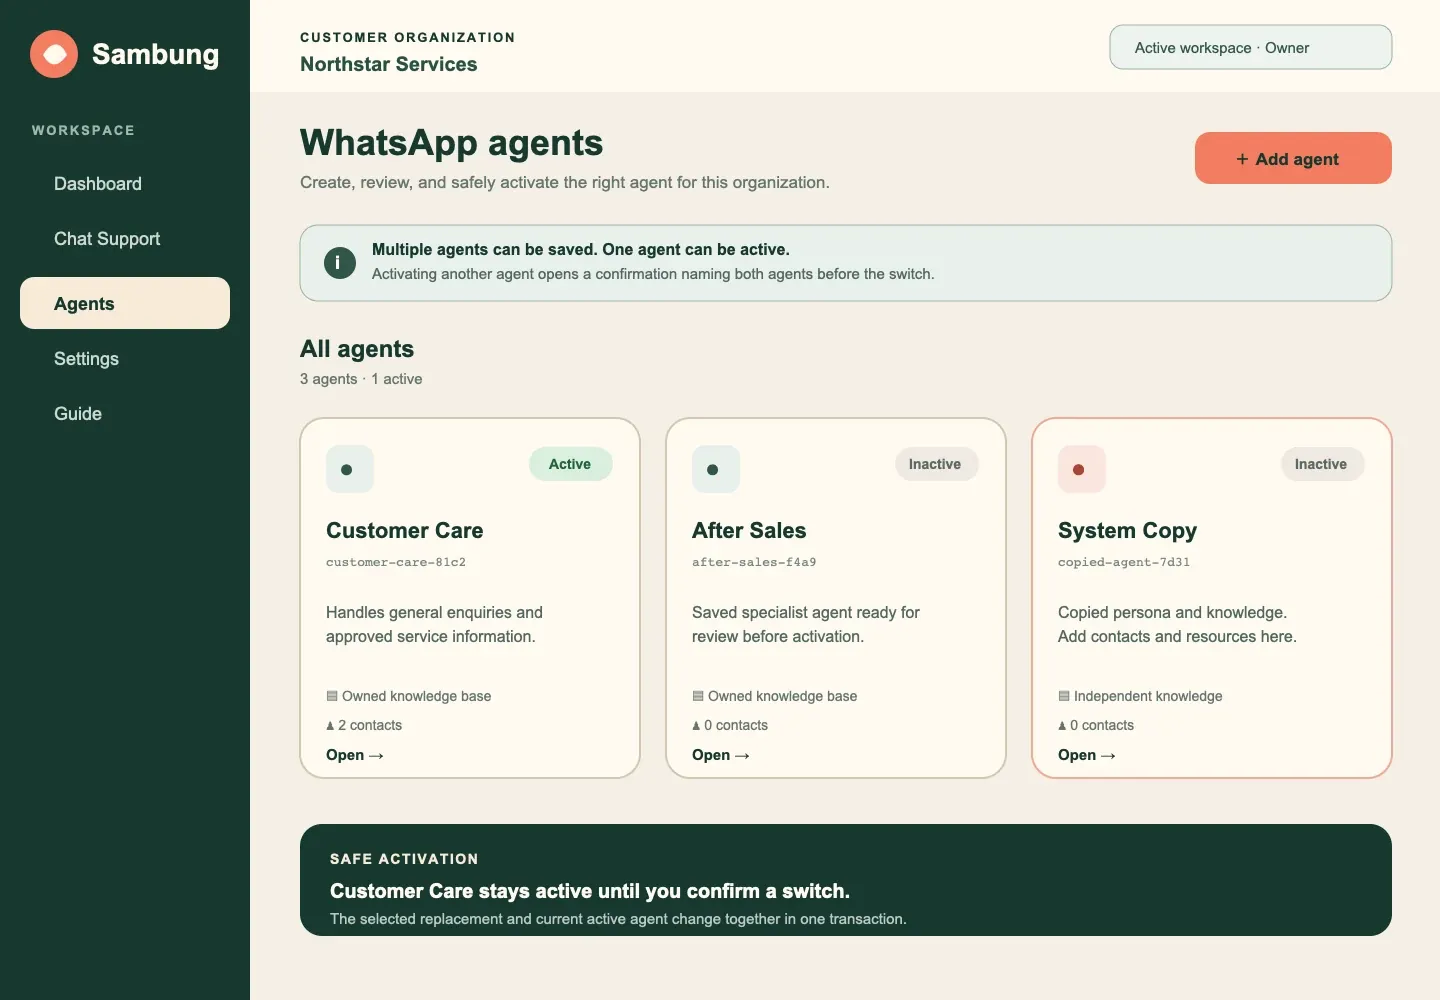The image size is (1440, 1000).
Task: Open the After Sales agent
Action: (721, 755)
